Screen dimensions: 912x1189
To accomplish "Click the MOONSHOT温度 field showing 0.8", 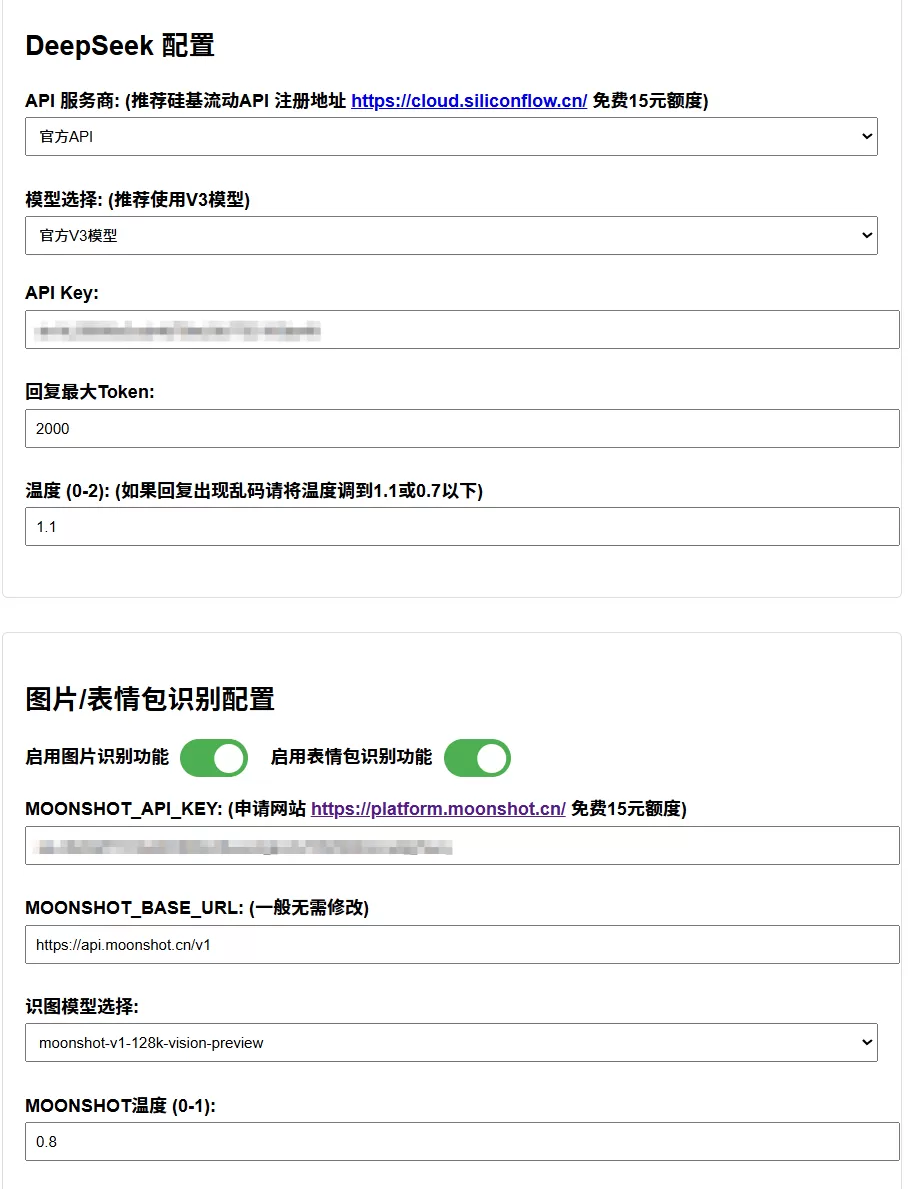I will coord(462,1141).
